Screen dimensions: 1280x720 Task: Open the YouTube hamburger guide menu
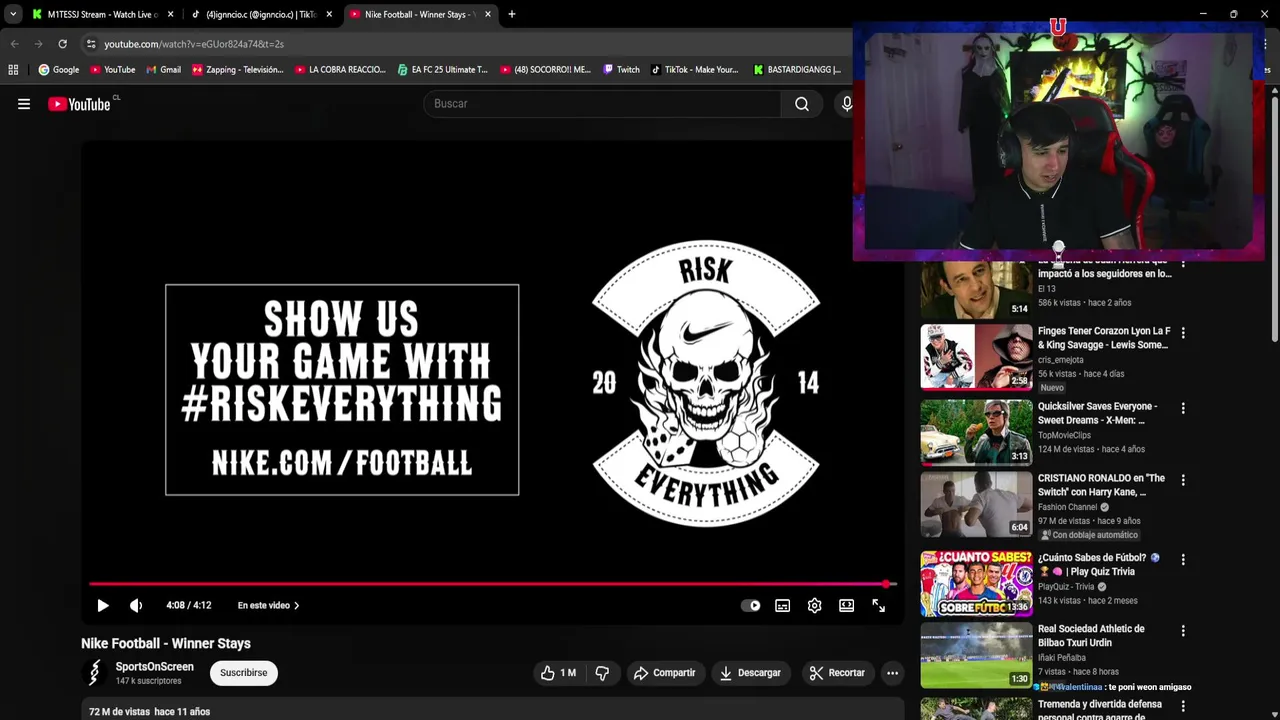click(24, 104)
